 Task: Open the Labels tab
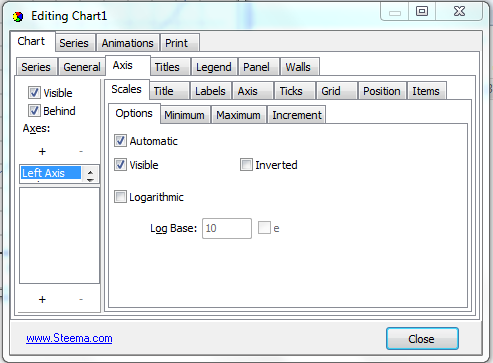pos(210,91)
